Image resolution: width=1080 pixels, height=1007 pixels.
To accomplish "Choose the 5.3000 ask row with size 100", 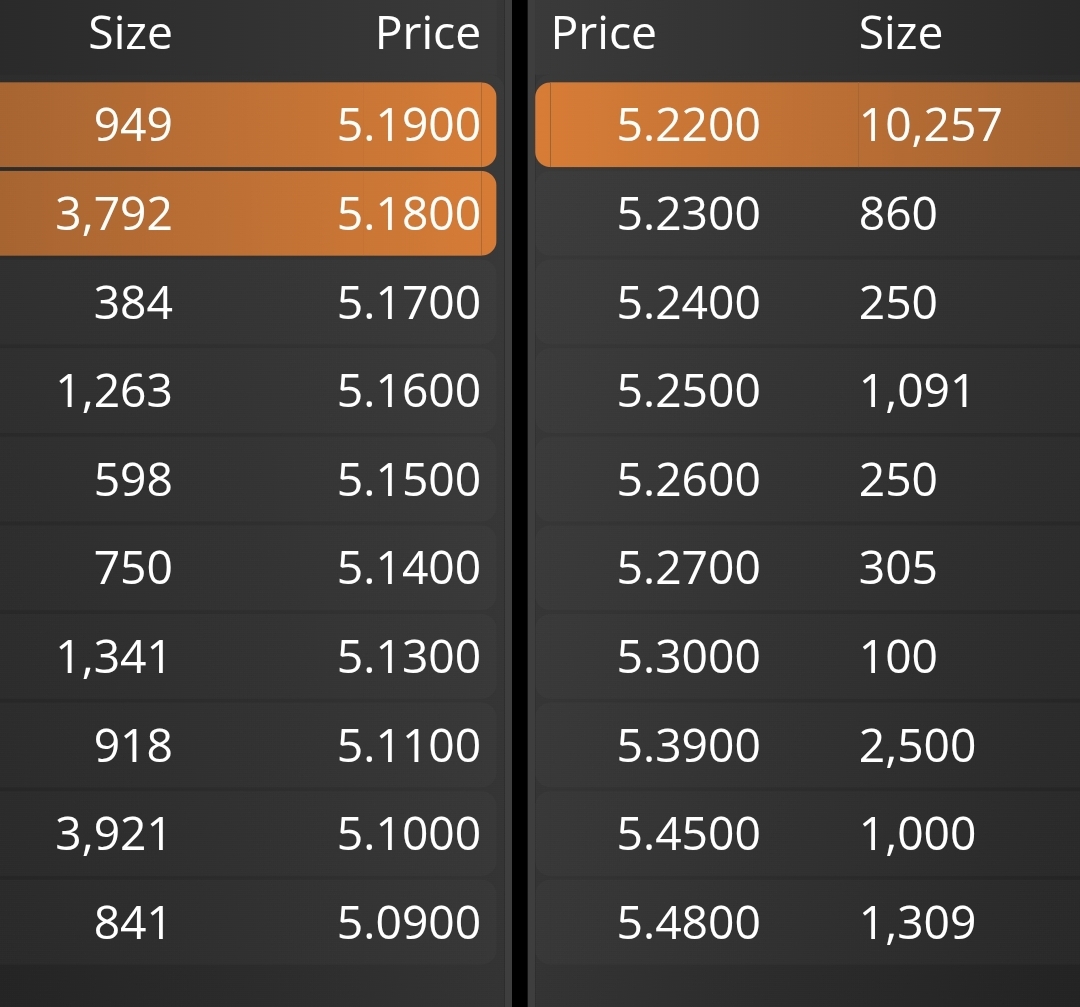I will coord(807,656).
